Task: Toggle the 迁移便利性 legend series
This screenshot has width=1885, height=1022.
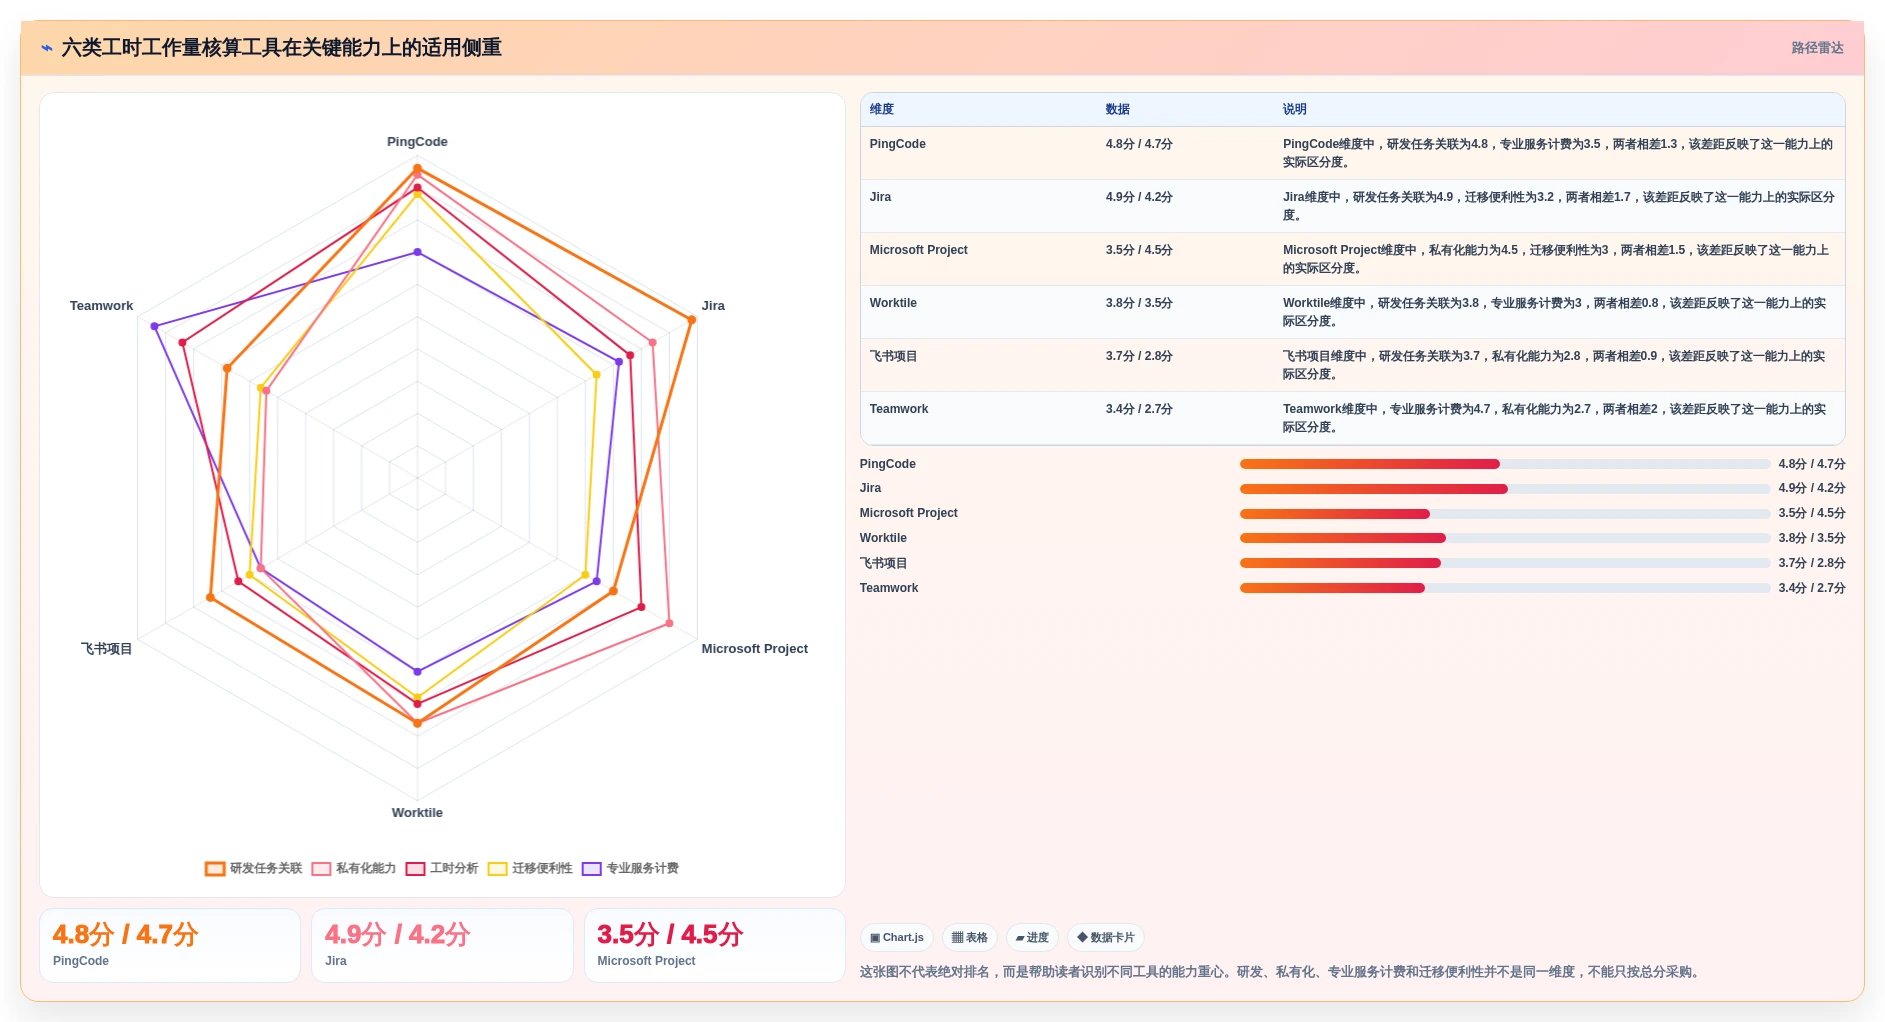Action: point(530,868)
